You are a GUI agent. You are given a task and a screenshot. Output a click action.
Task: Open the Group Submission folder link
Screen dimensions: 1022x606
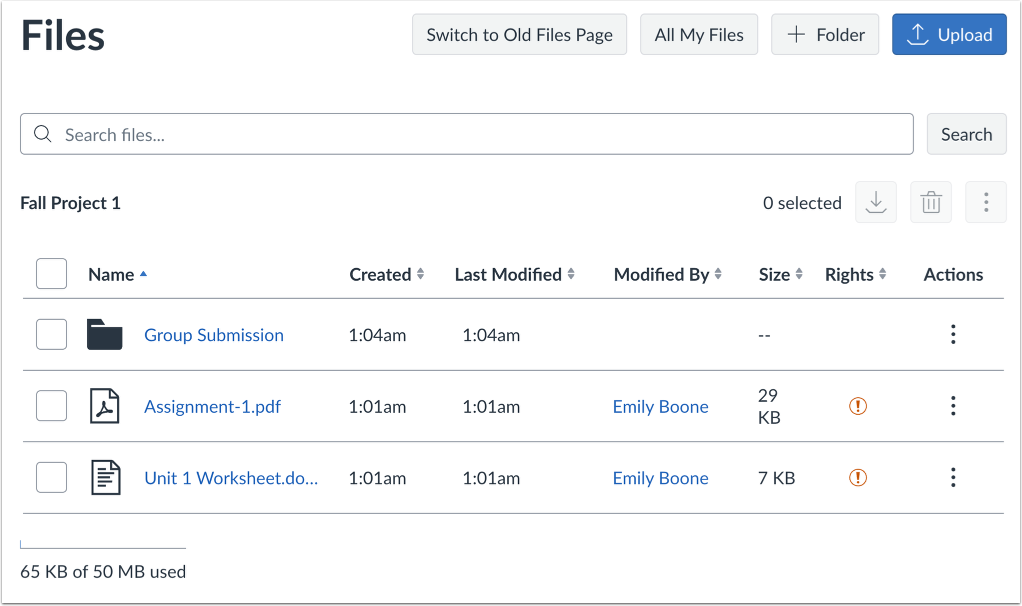tap(214, 335)
